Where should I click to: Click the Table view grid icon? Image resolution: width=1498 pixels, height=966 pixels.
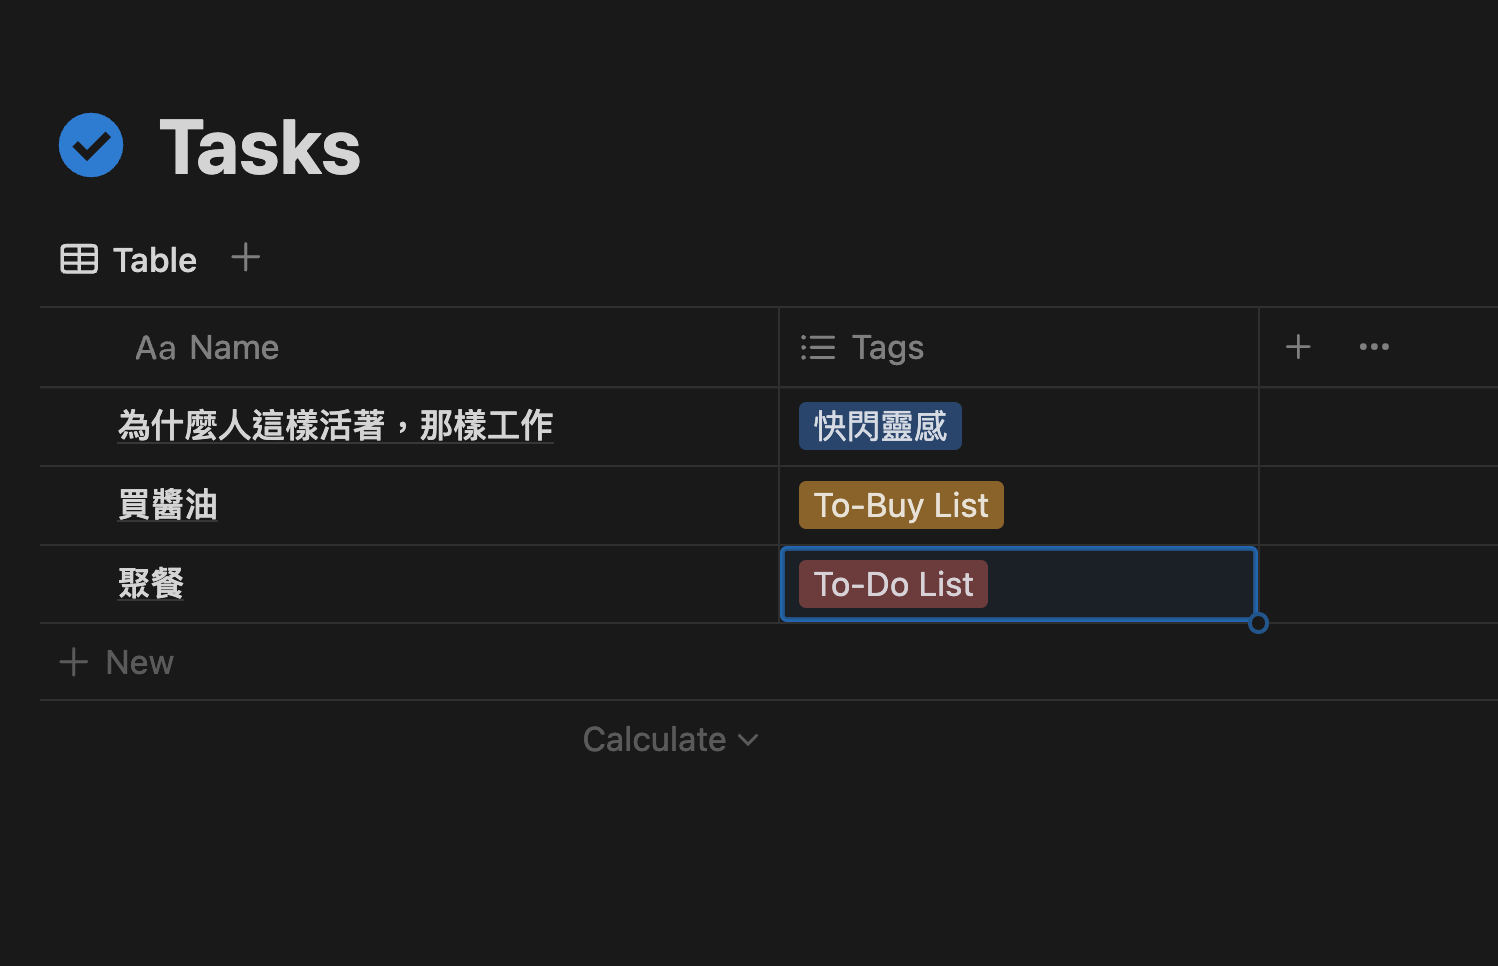(x=79, y=259)
